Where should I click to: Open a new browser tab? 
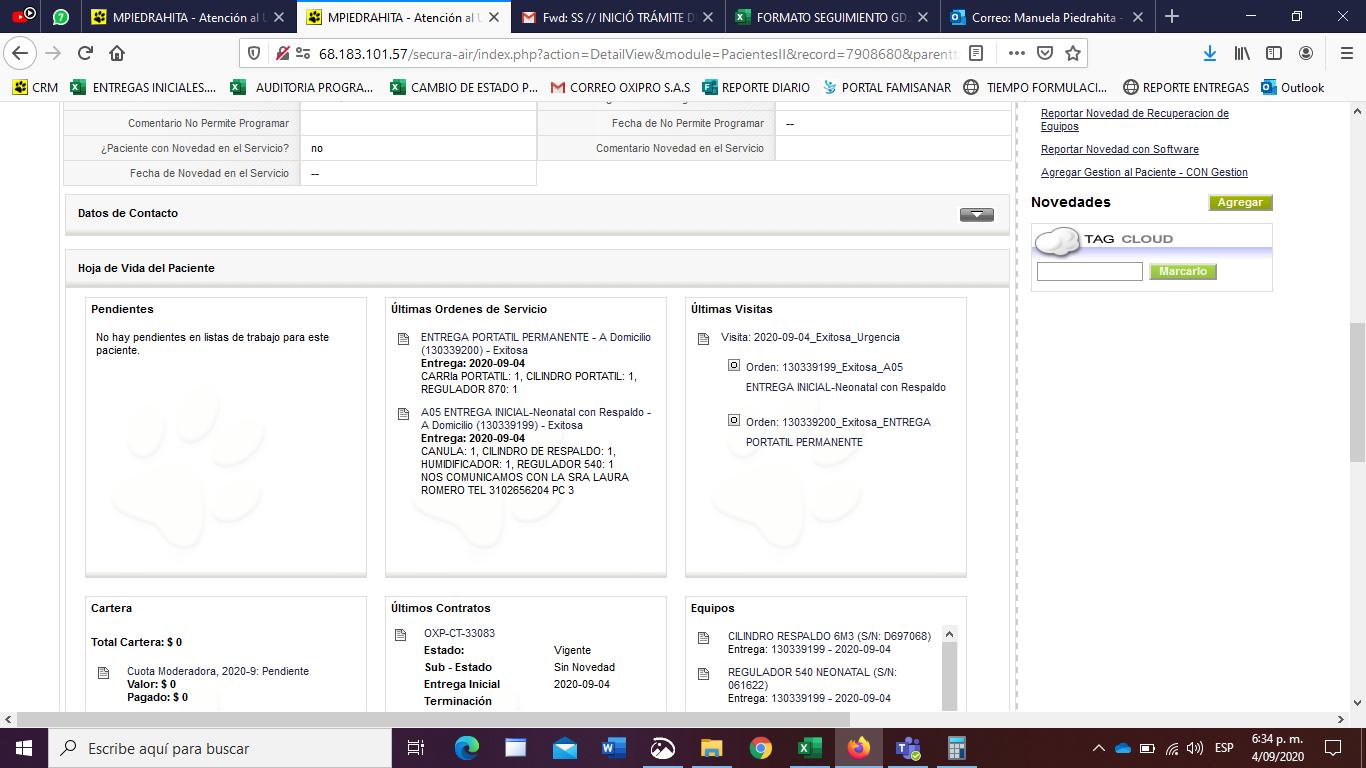[x=1172, y=16]
